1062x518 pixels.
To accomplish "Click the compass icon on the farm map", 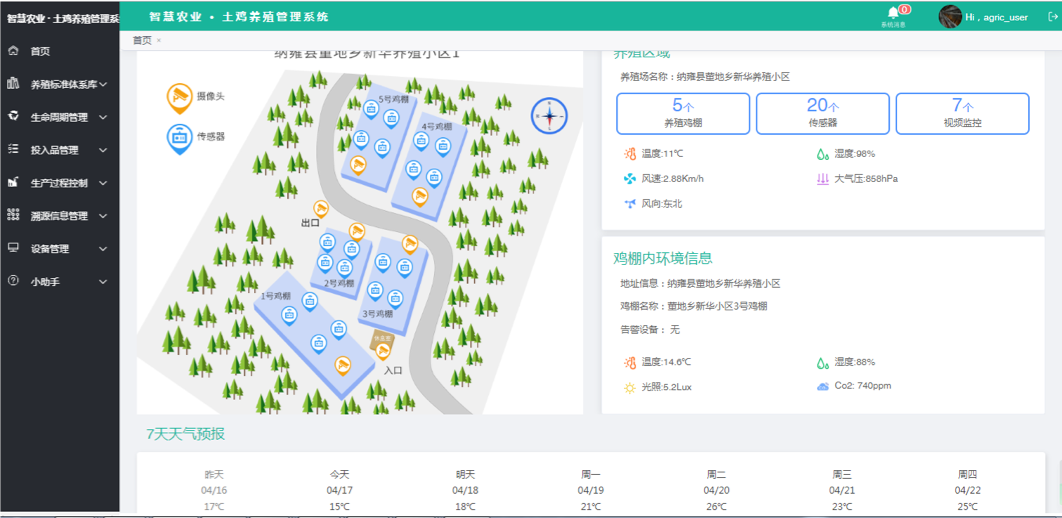I will pos(549,116).
